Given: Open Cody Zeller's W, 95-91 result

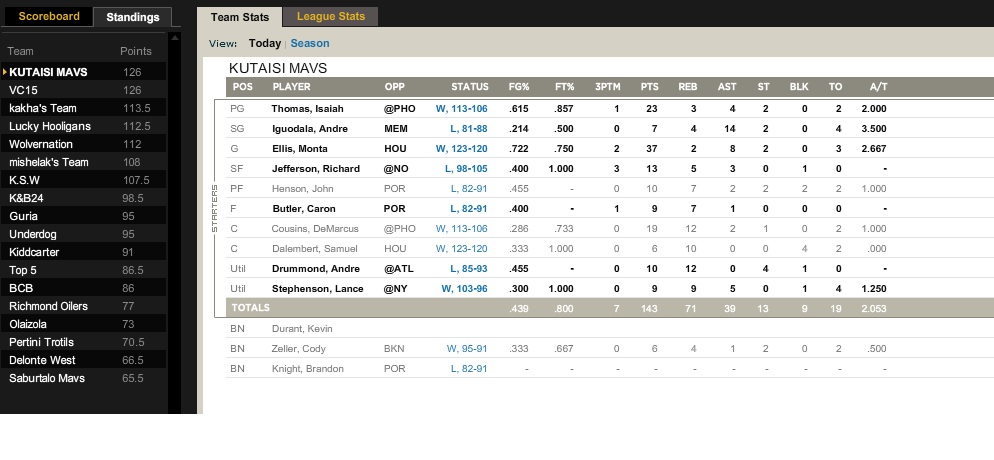Looking at the screenshot, I should tap(467, 349).
